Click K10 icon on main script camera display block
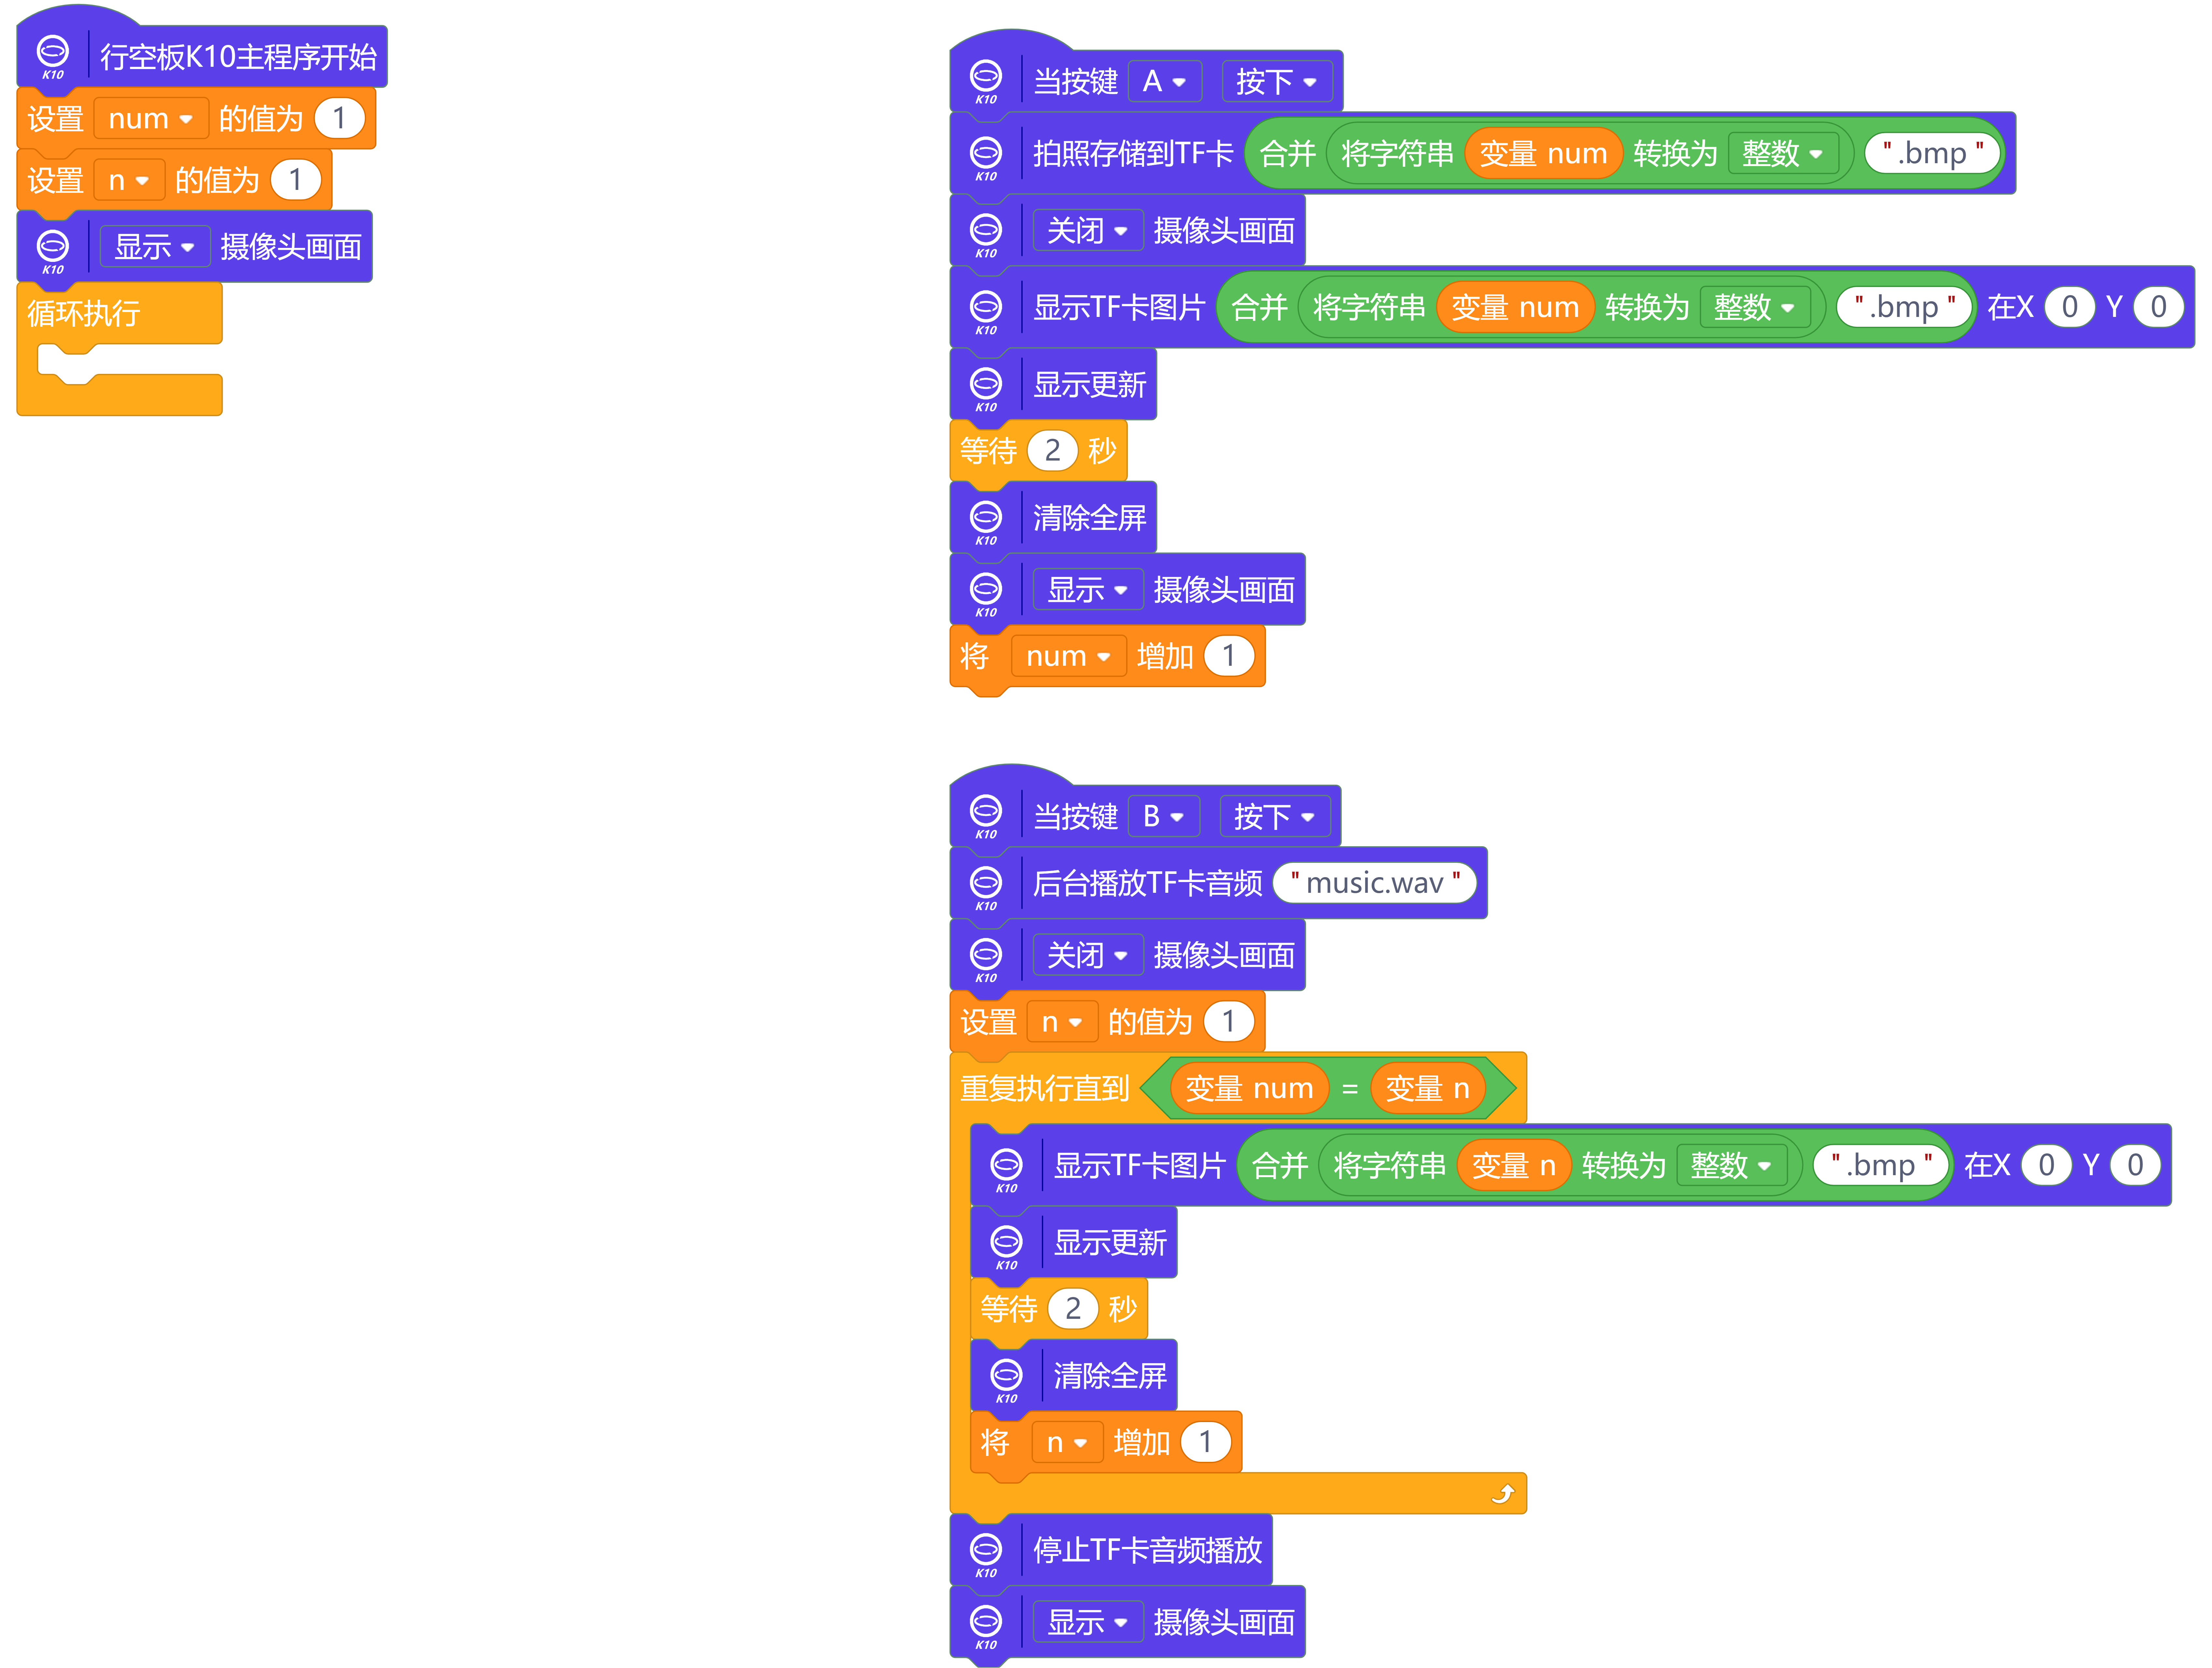Viewport: 2212px width, 1668px height. click(53, 251)
